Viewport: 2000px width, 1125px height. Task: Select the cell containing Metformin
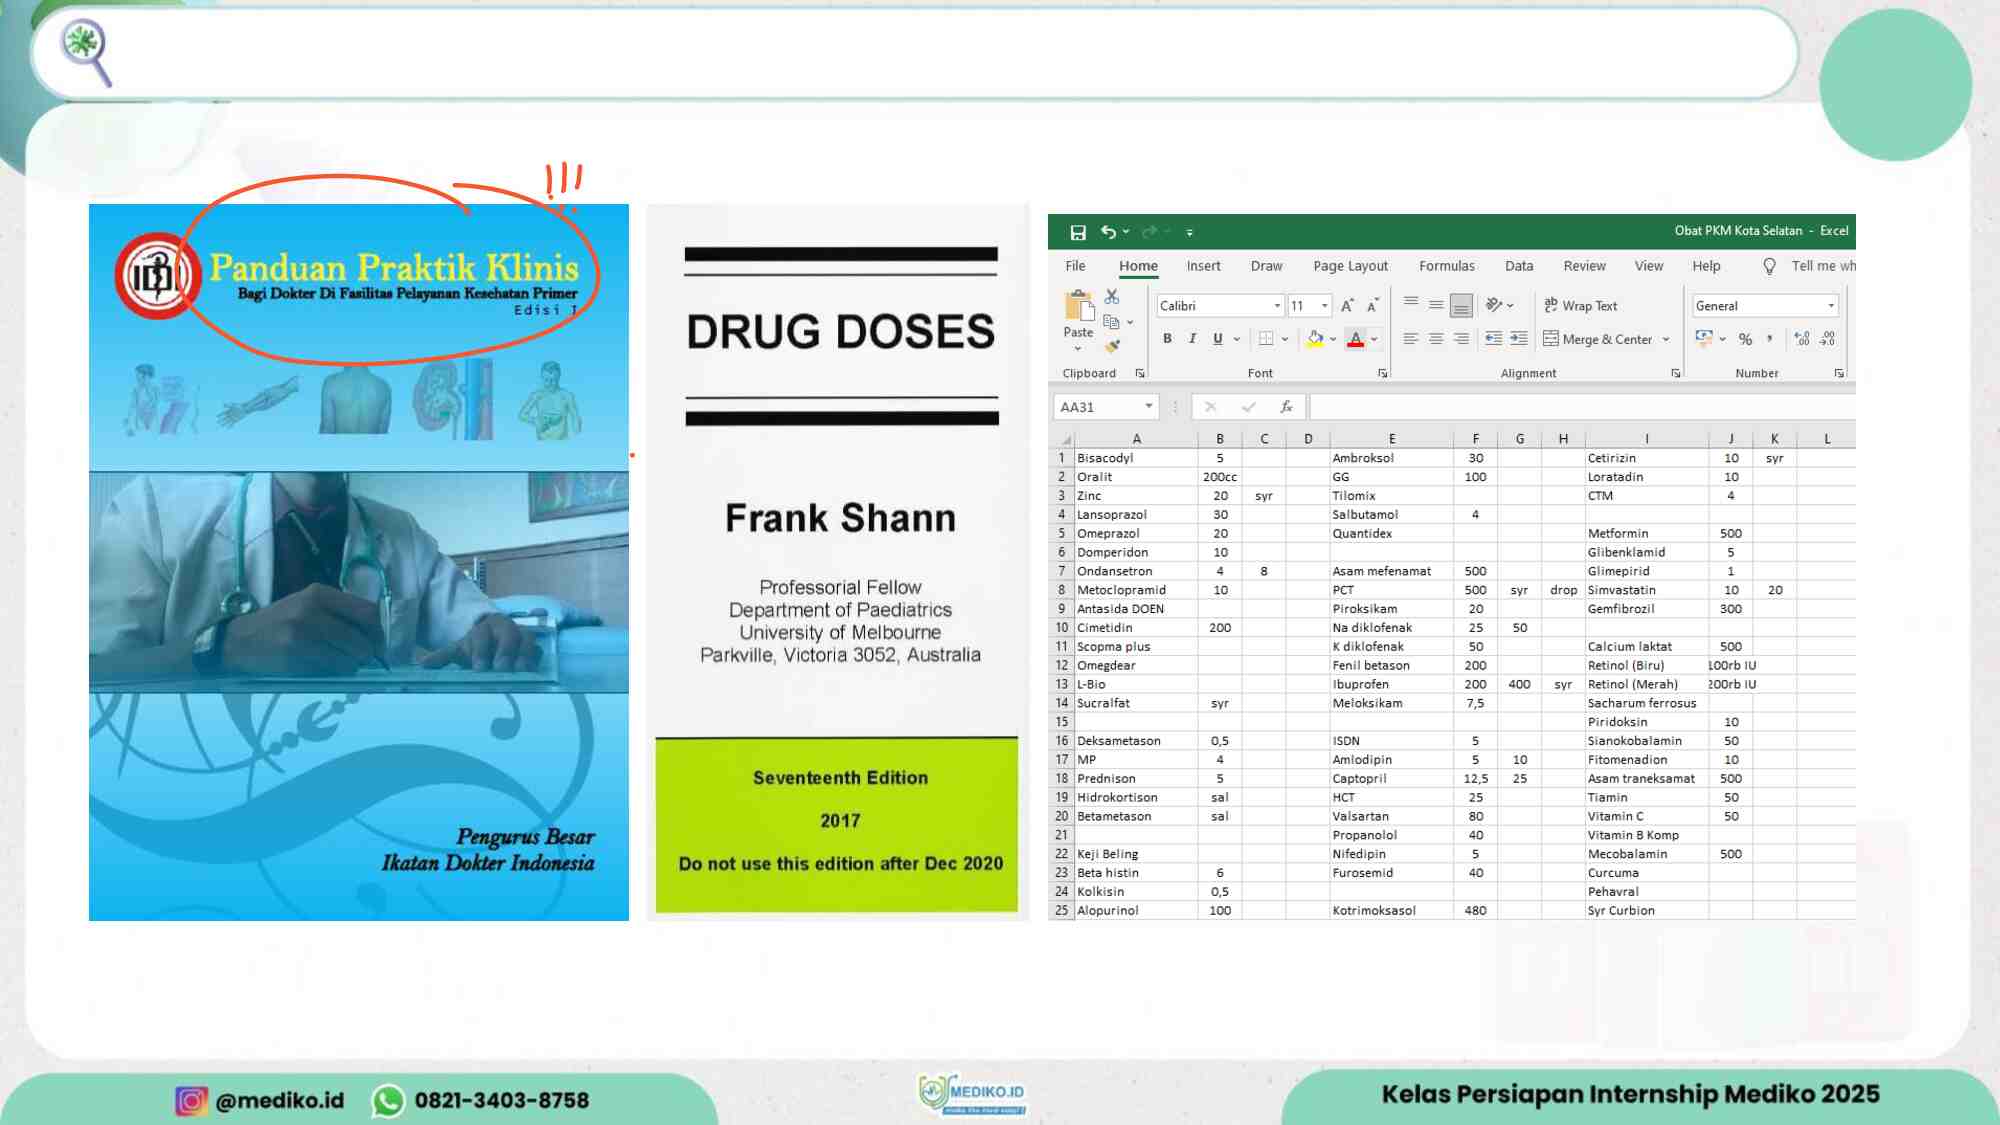tap(1647, 534)
